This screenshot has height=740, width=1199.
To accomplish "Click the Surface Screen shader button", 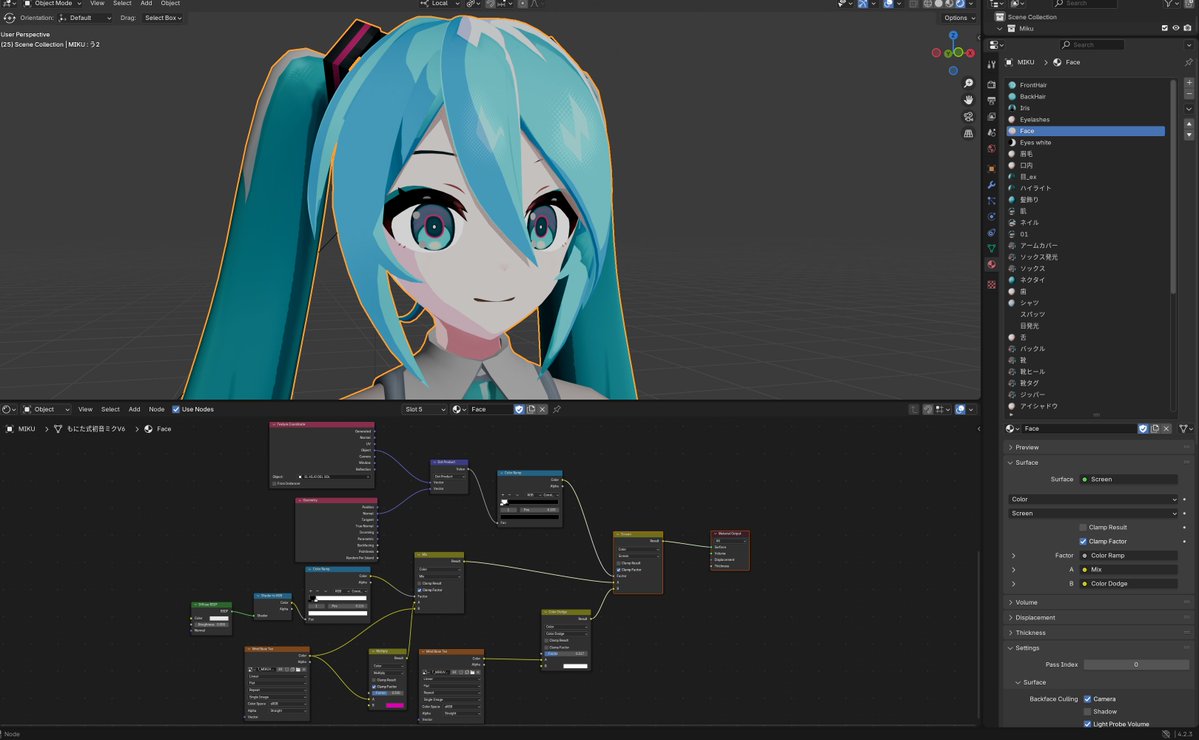I will click(1129, 479).
